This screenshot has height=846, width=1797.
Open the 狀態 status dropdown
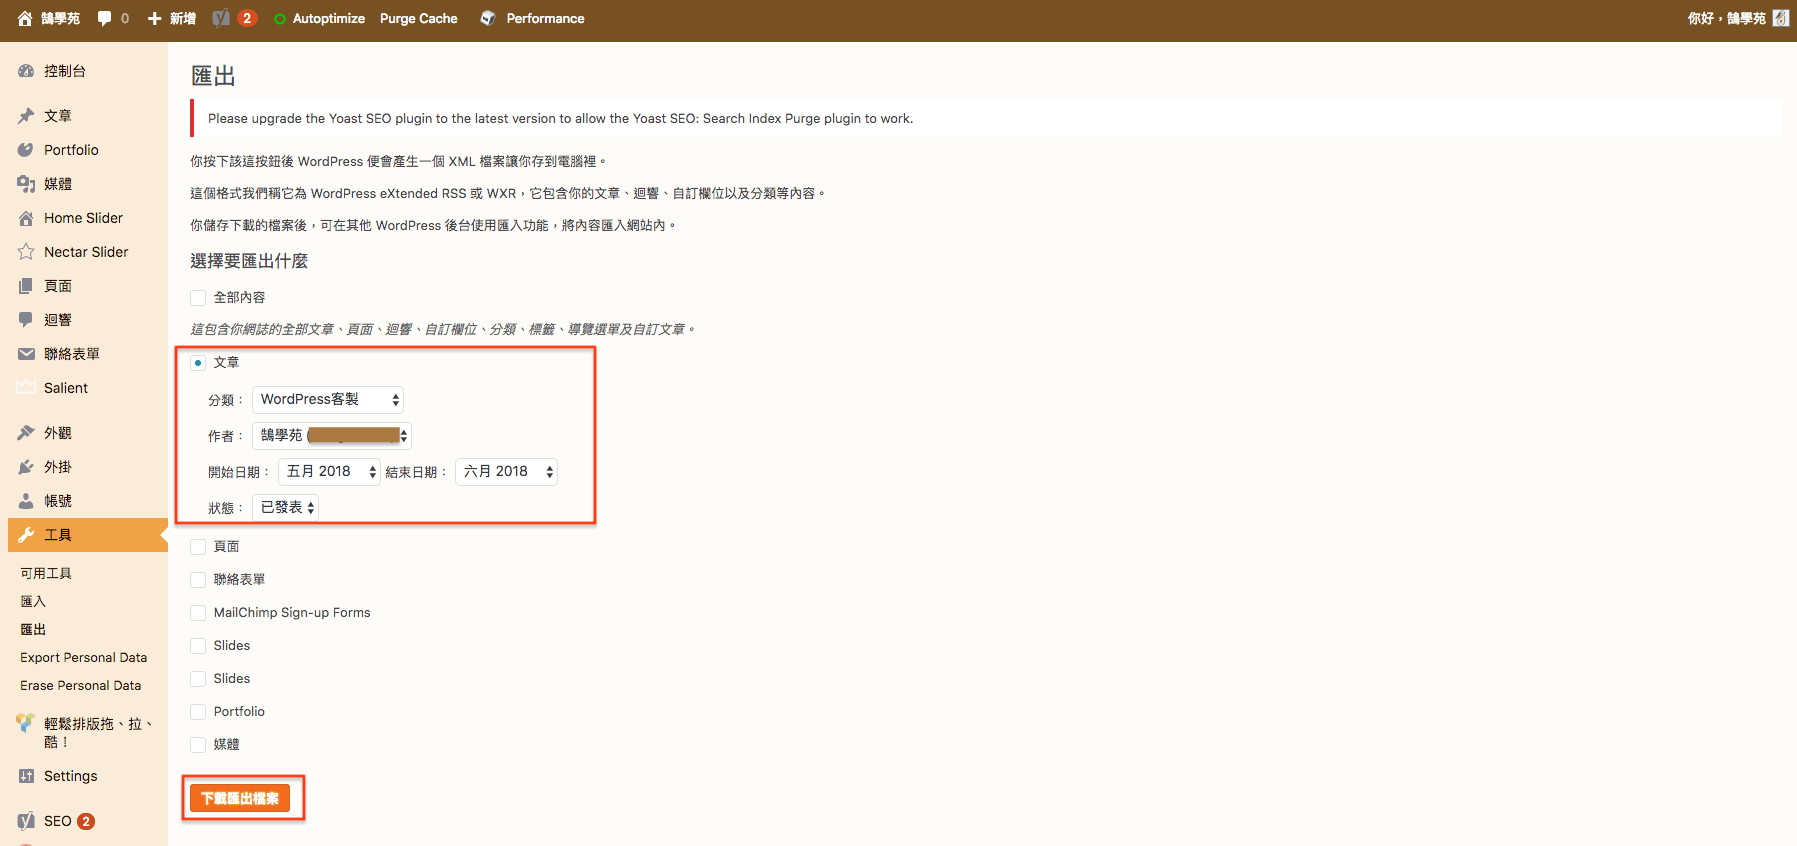tap(286, 508)
